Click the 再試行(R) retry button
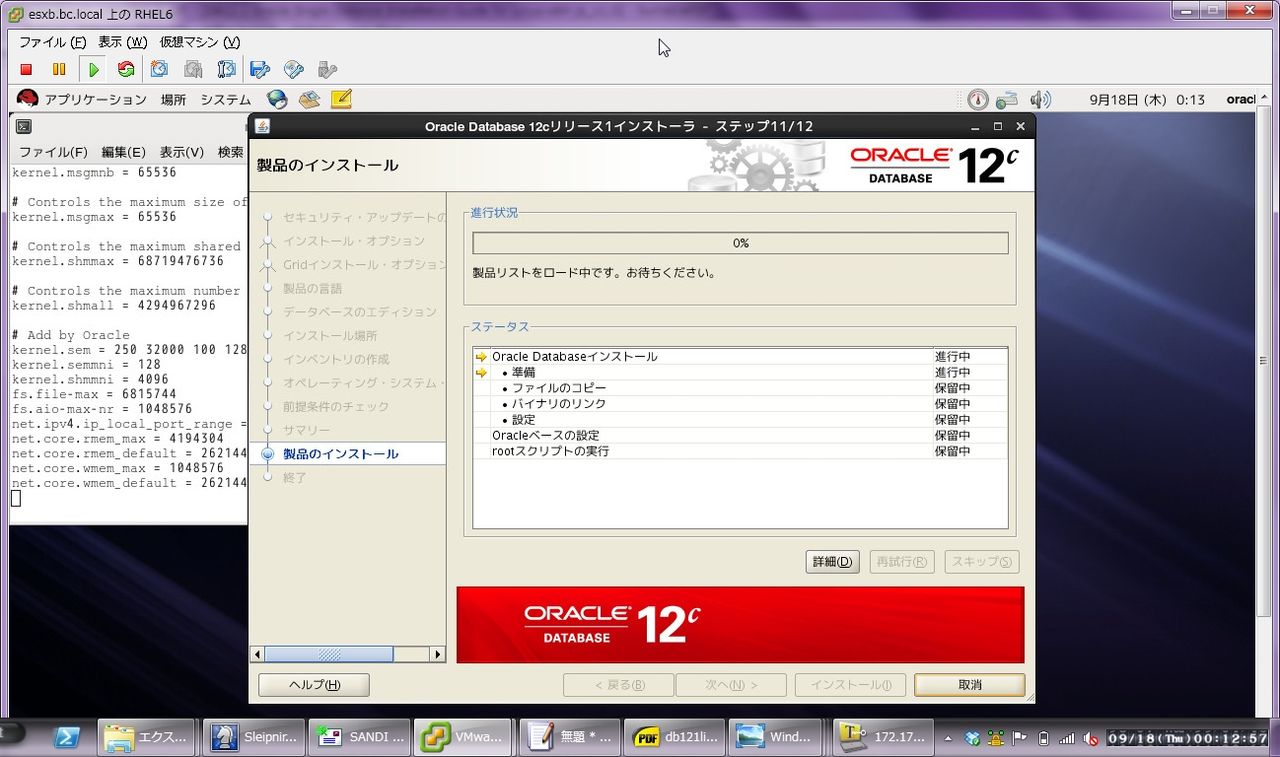This screenshot has width=1280, height=757. [902, 561]
